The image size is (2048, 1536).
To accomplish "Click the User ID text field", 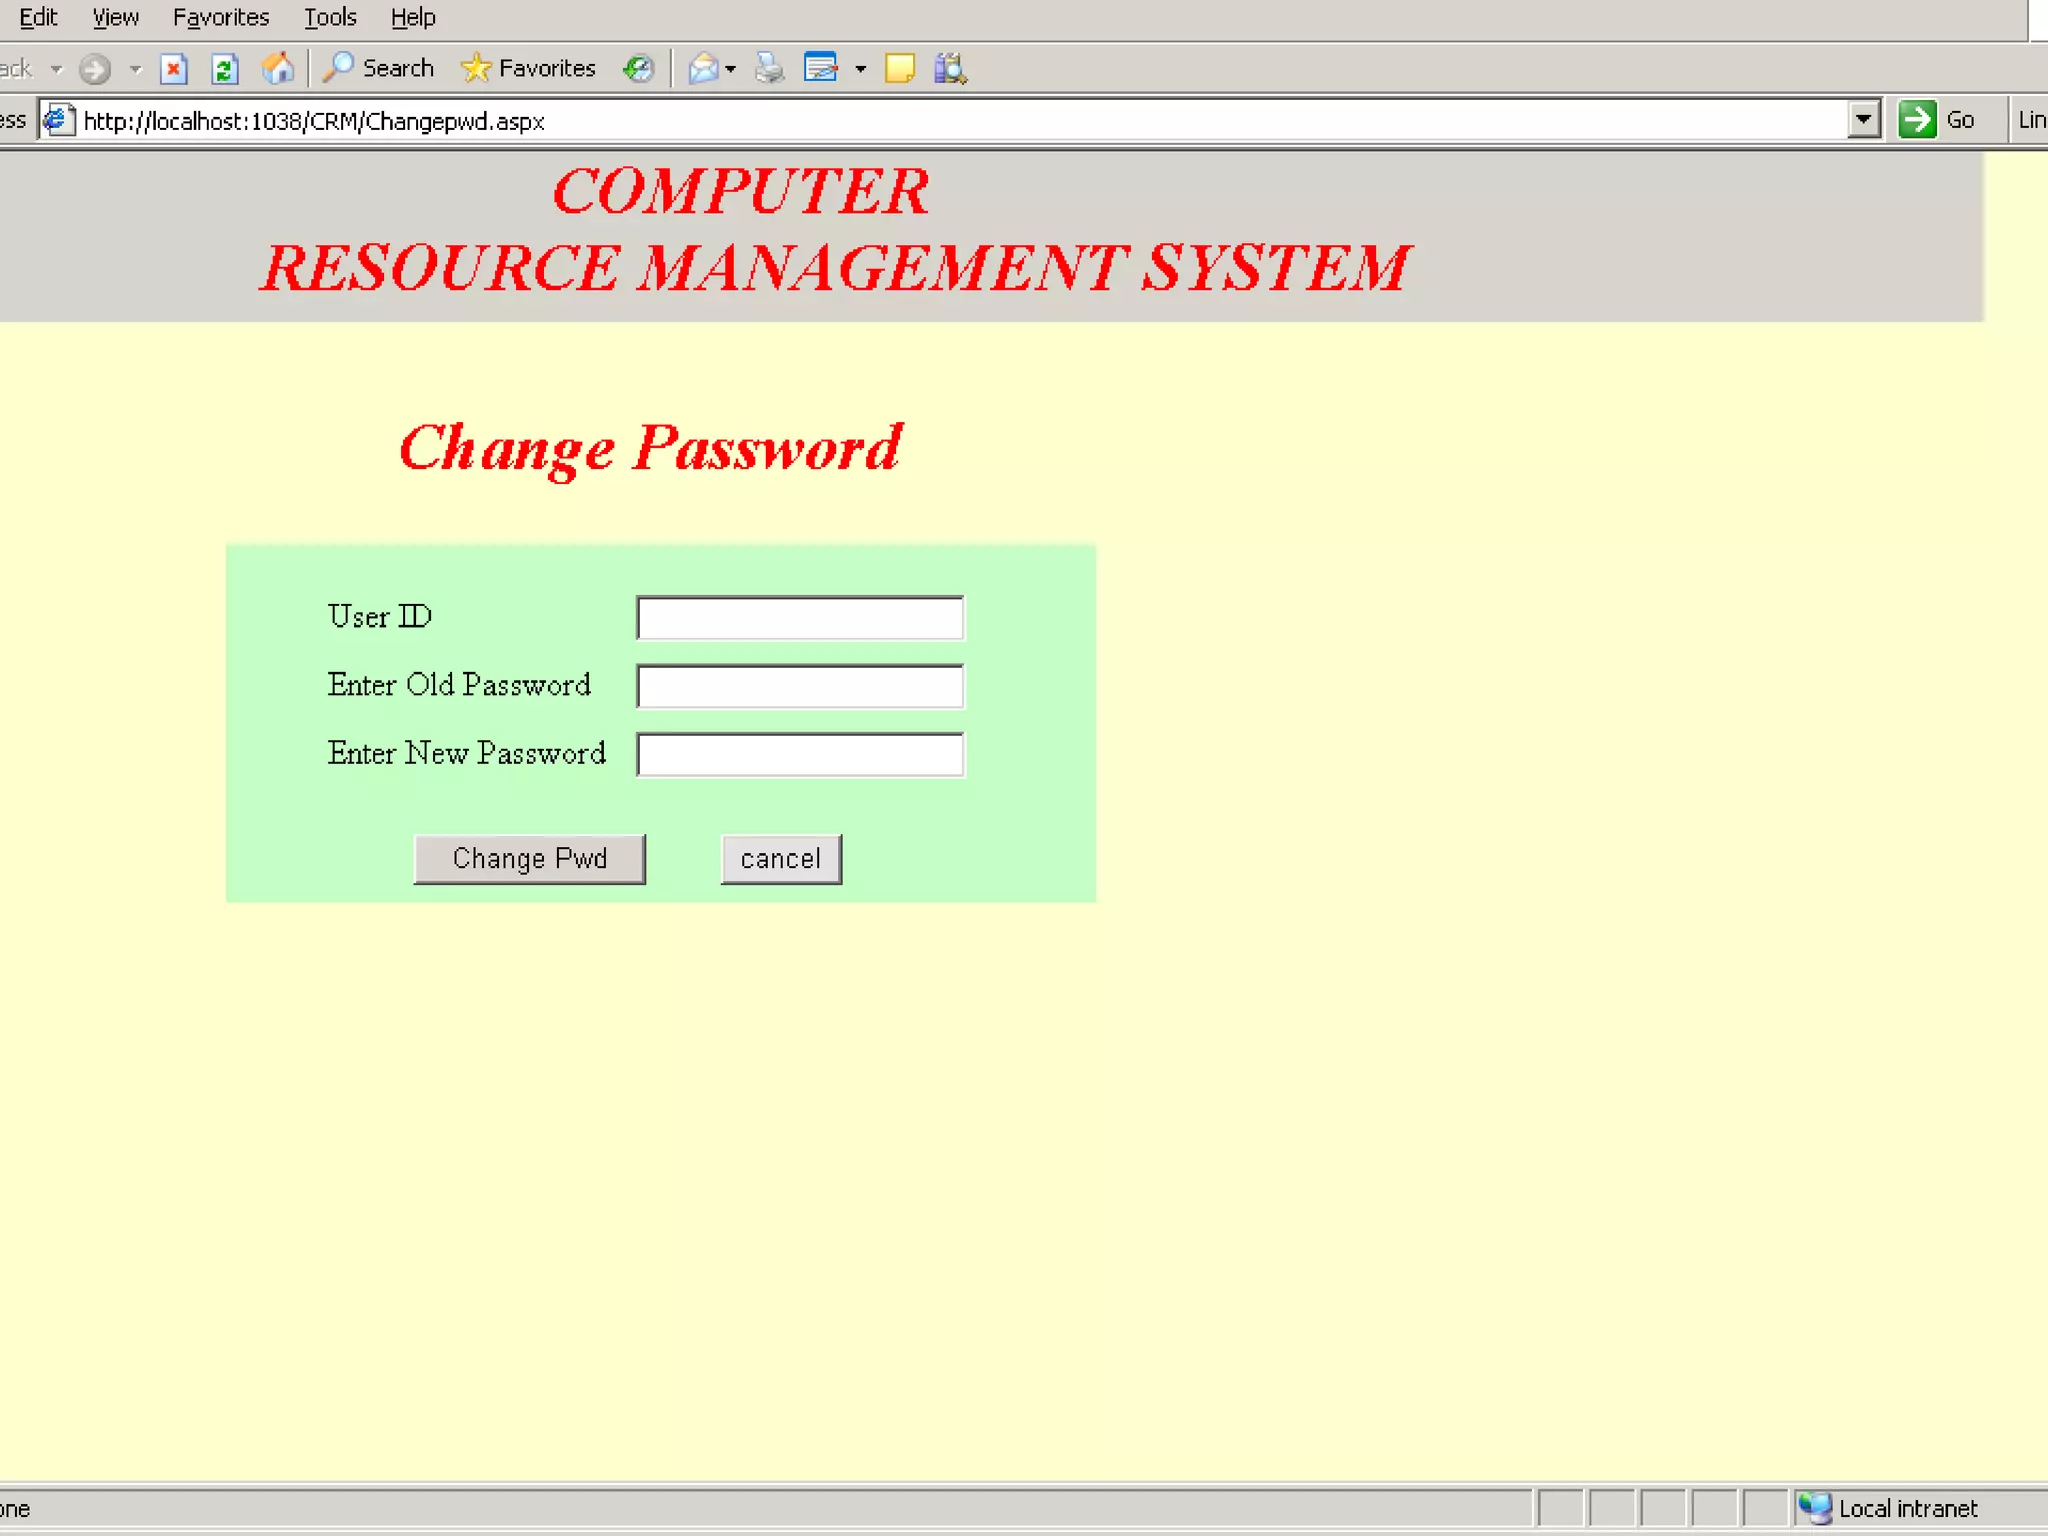I will coord(800,617).
